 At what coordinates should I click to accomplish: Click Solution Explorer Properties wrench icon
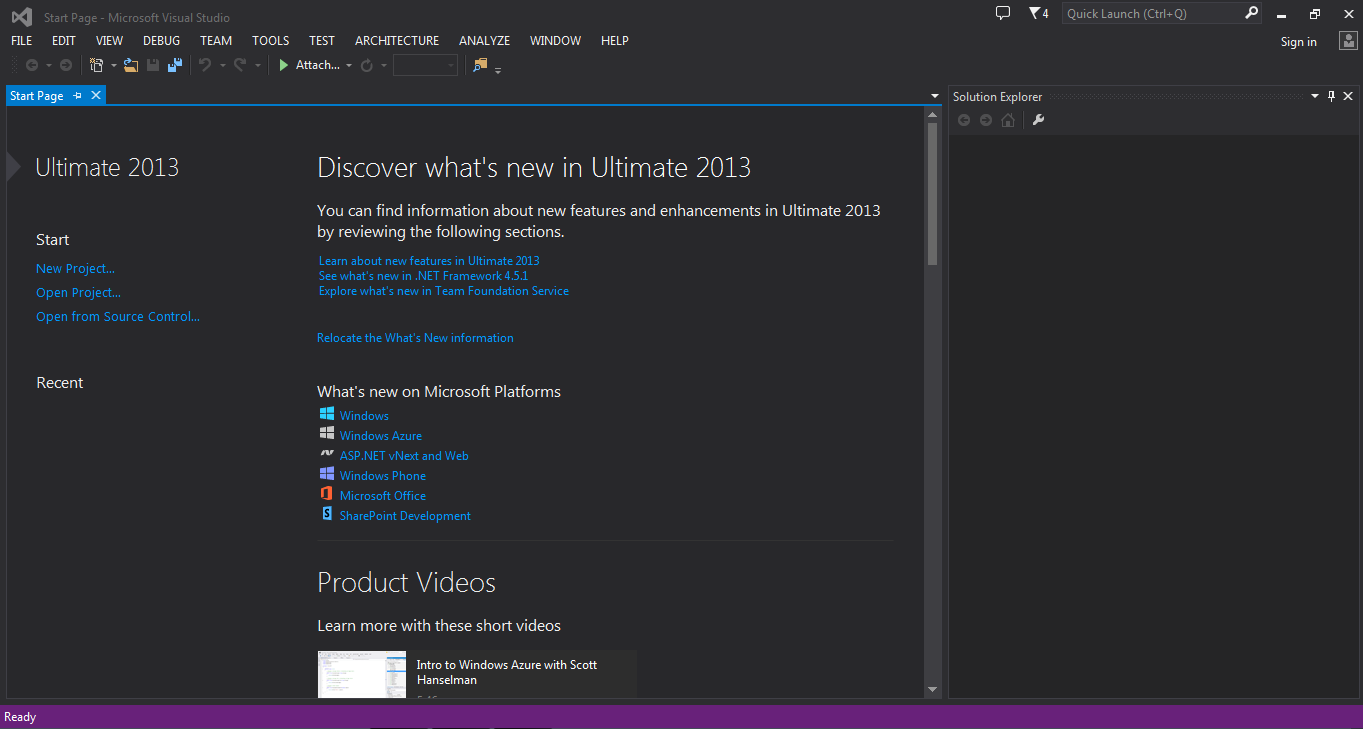pyautogui.click(x=1038, y=120)
